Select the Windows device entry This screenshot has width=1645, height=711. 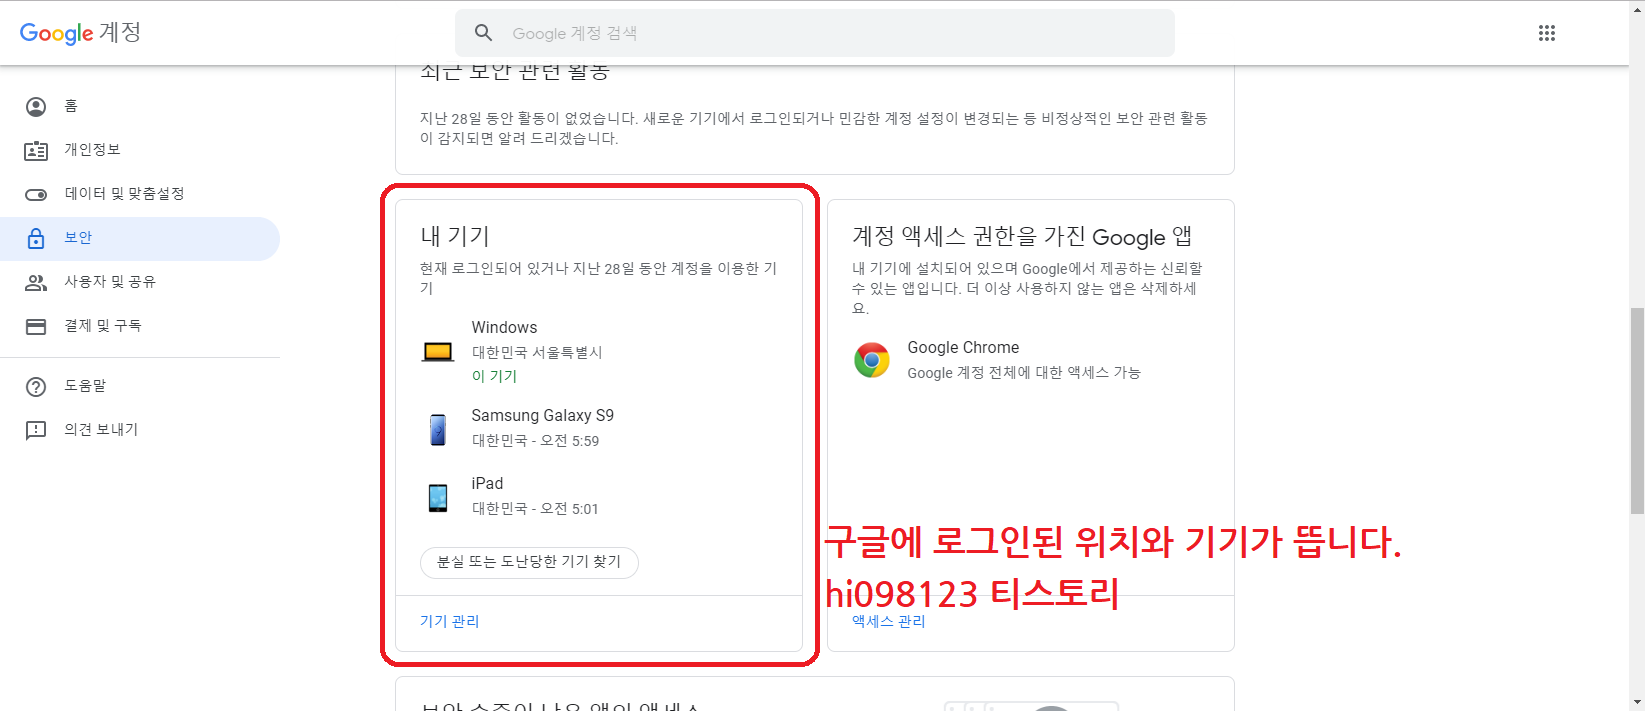point(599,352)
